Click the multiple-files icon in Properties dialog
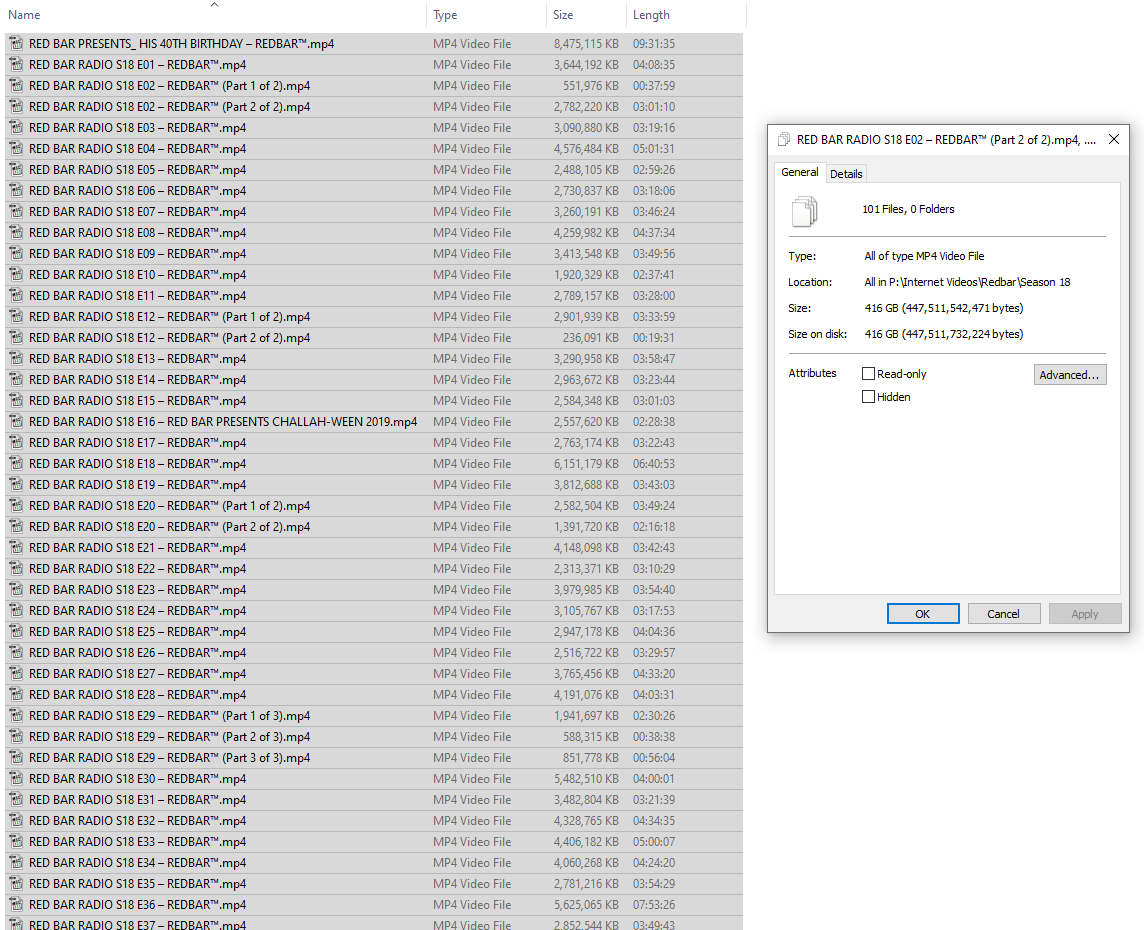This screenshot has height=930, width=1144. (x=805, y=212)
